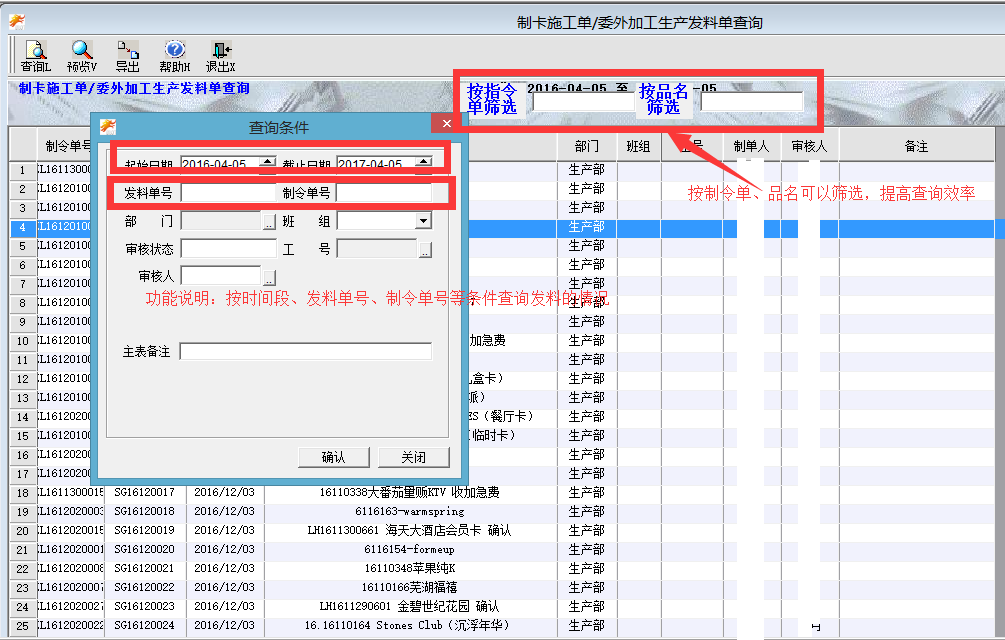Open the 部门 lookup button
This screenshot has width=1005, height=640.
coord(269,222)
